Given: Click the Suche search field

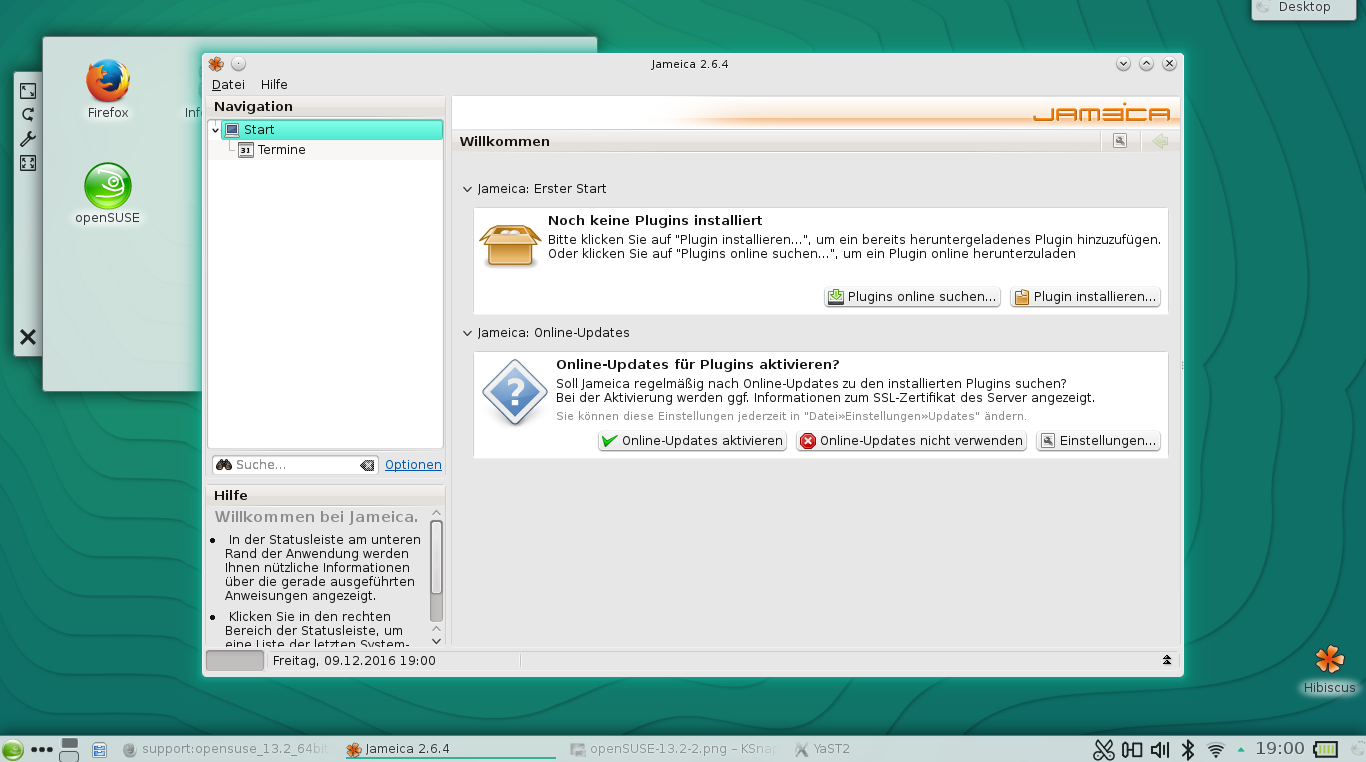Looking at the screenshot, I should (x=295, y=465).
